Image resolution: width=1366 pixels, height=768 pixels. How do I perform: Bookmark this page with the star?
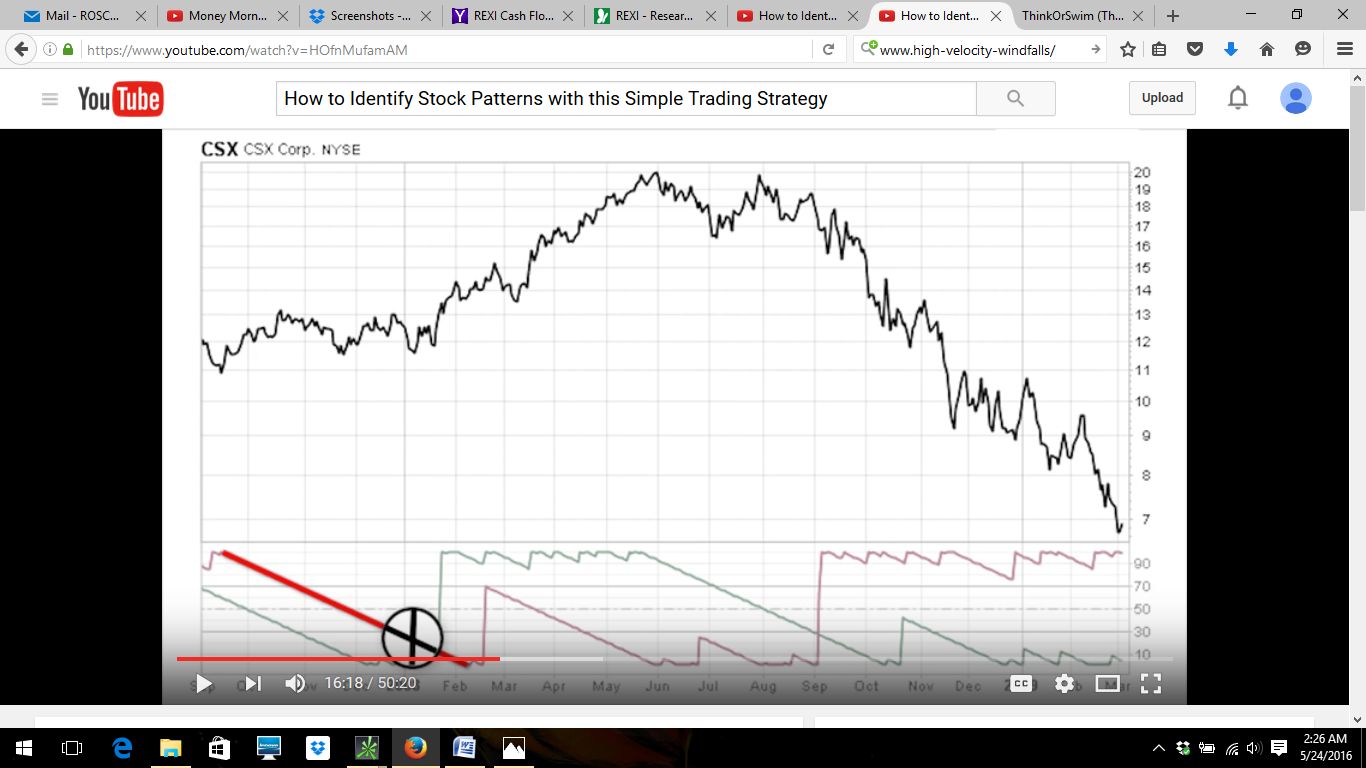pos(1128,49)
